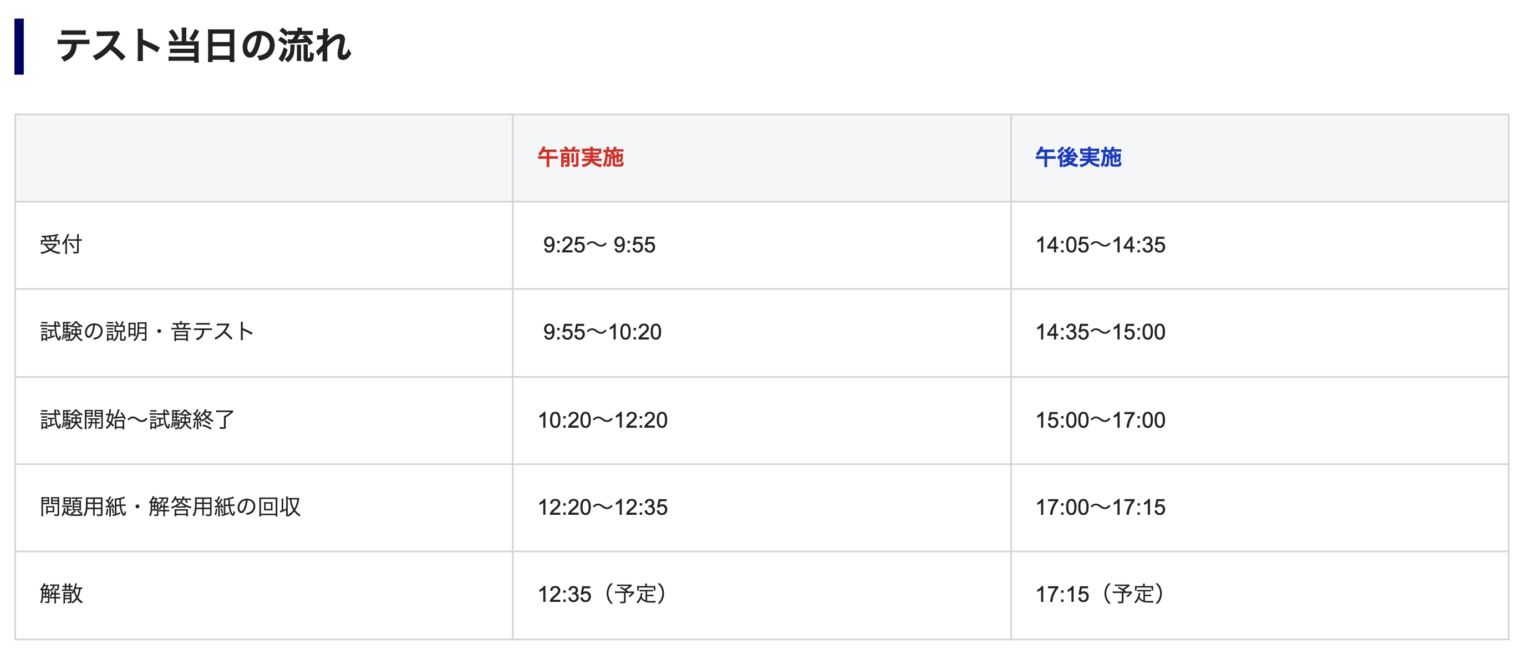Click the テスト当日の流れ heading
Screen dimensions: 1536x669
click(204, 47)
